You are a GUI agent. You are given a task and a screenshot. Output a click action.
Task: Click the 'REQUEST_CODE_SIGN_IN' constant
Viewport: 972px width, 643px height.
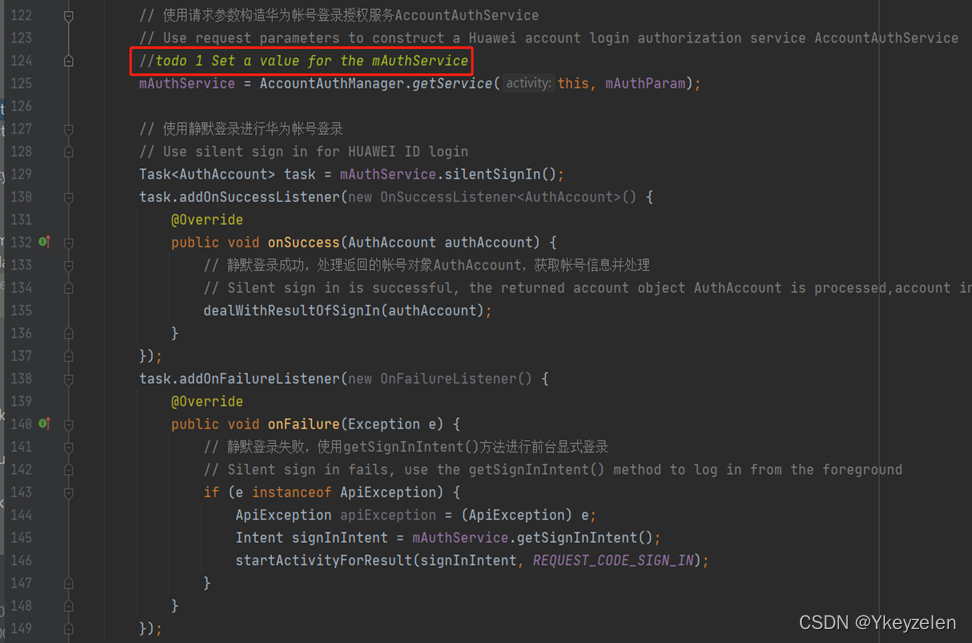tap(613, 561)
